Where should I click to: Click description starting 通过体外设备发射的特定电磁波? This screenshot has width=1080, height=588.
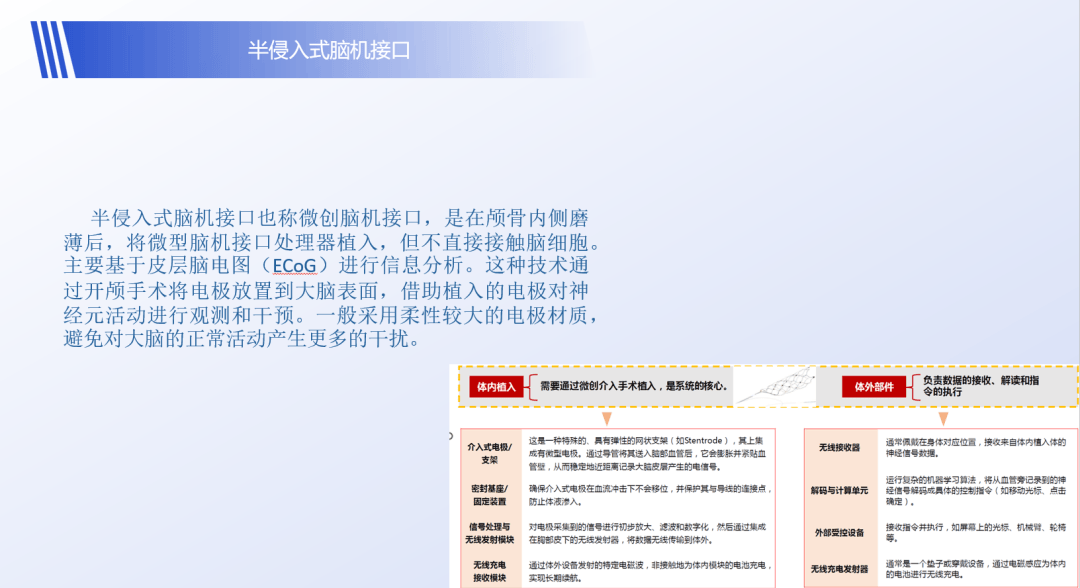(651, 571)
